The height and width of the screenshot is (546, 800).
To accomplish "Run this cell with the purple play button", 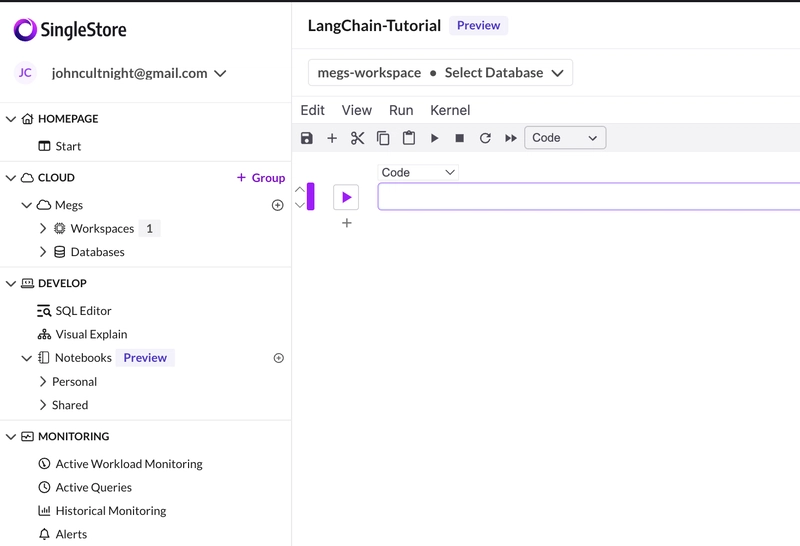I will [x=346, y=197].
